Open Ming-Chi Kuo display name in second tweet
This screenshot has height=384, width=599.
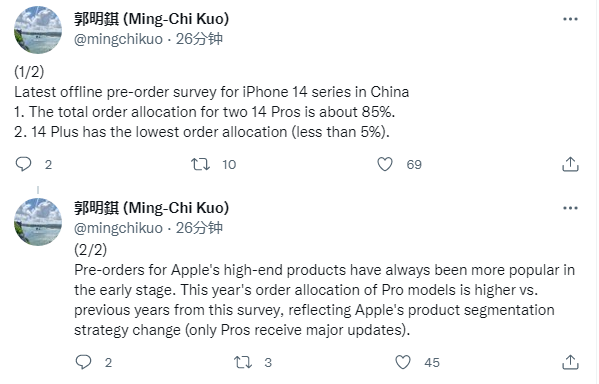click(152, 207)
